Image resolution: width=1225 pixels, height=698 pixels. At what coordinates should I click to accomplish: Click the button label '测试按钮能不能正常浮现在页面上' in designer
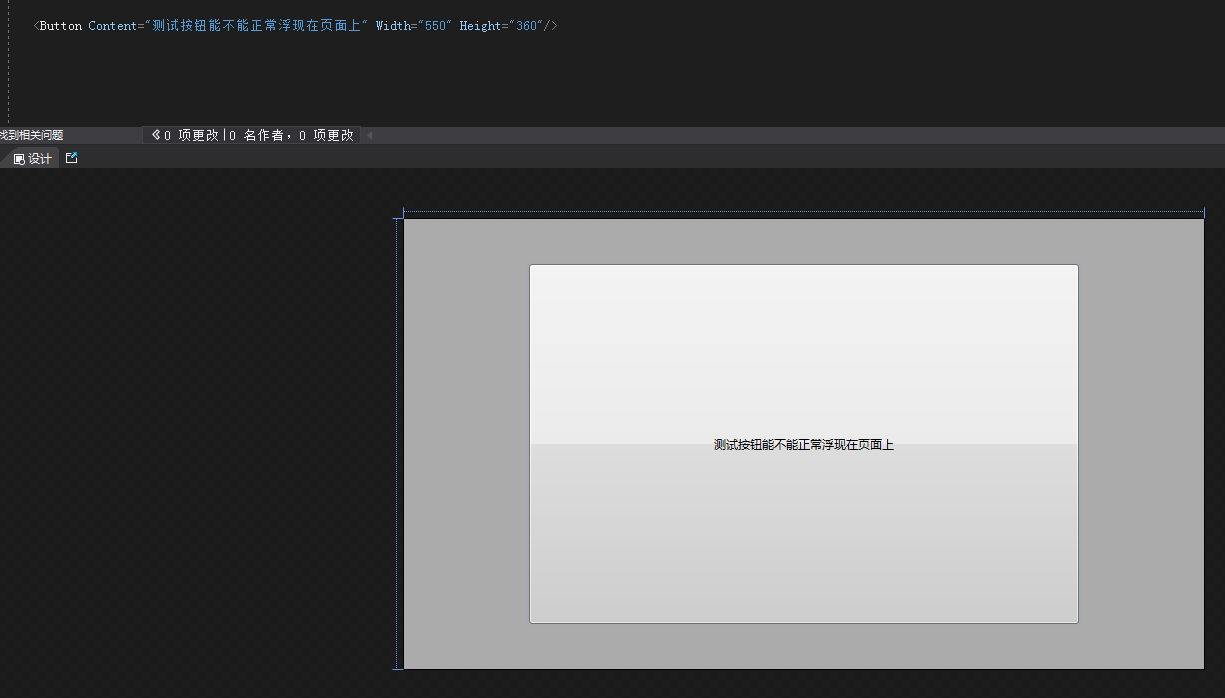pos(804,445)
